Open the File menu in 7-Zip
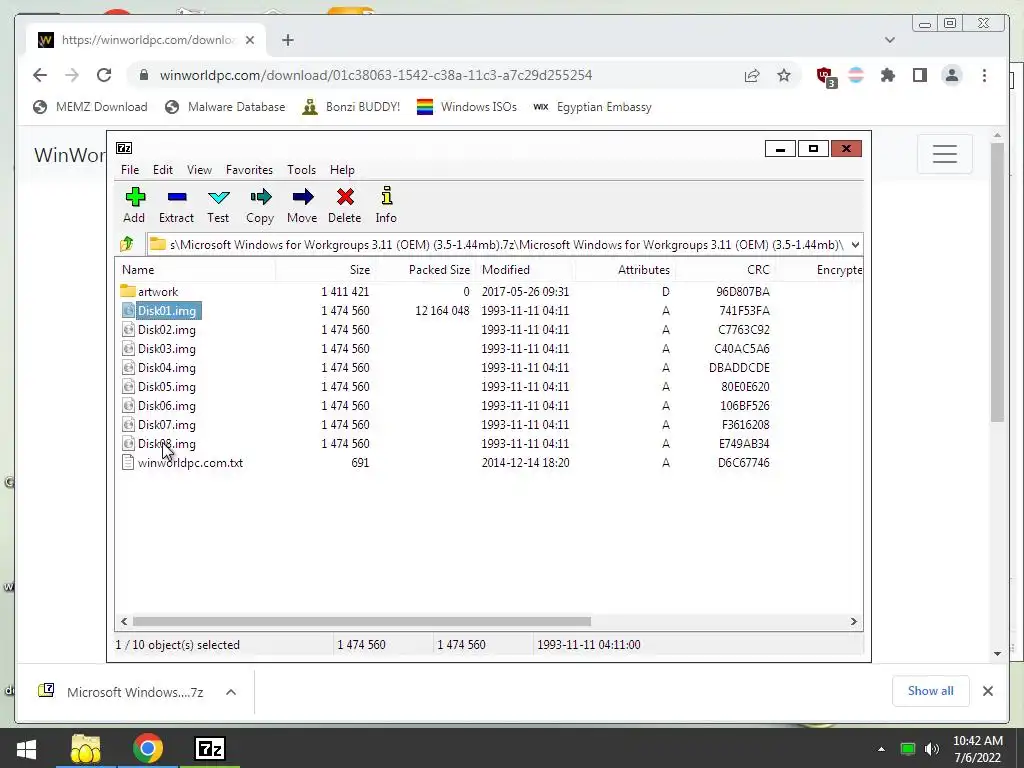 coord(130,170)
